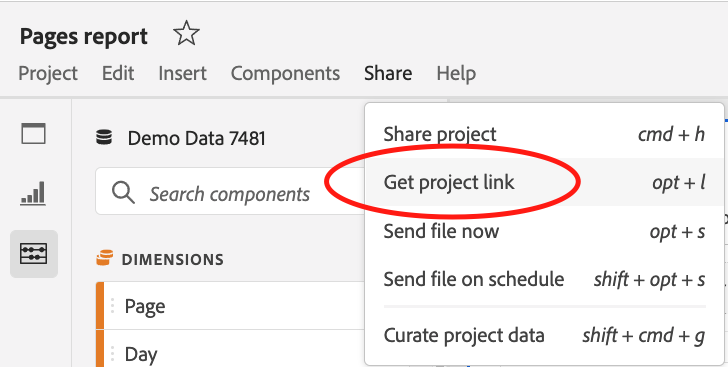Favorite the Pages report with the star icon

coord(186,34)
